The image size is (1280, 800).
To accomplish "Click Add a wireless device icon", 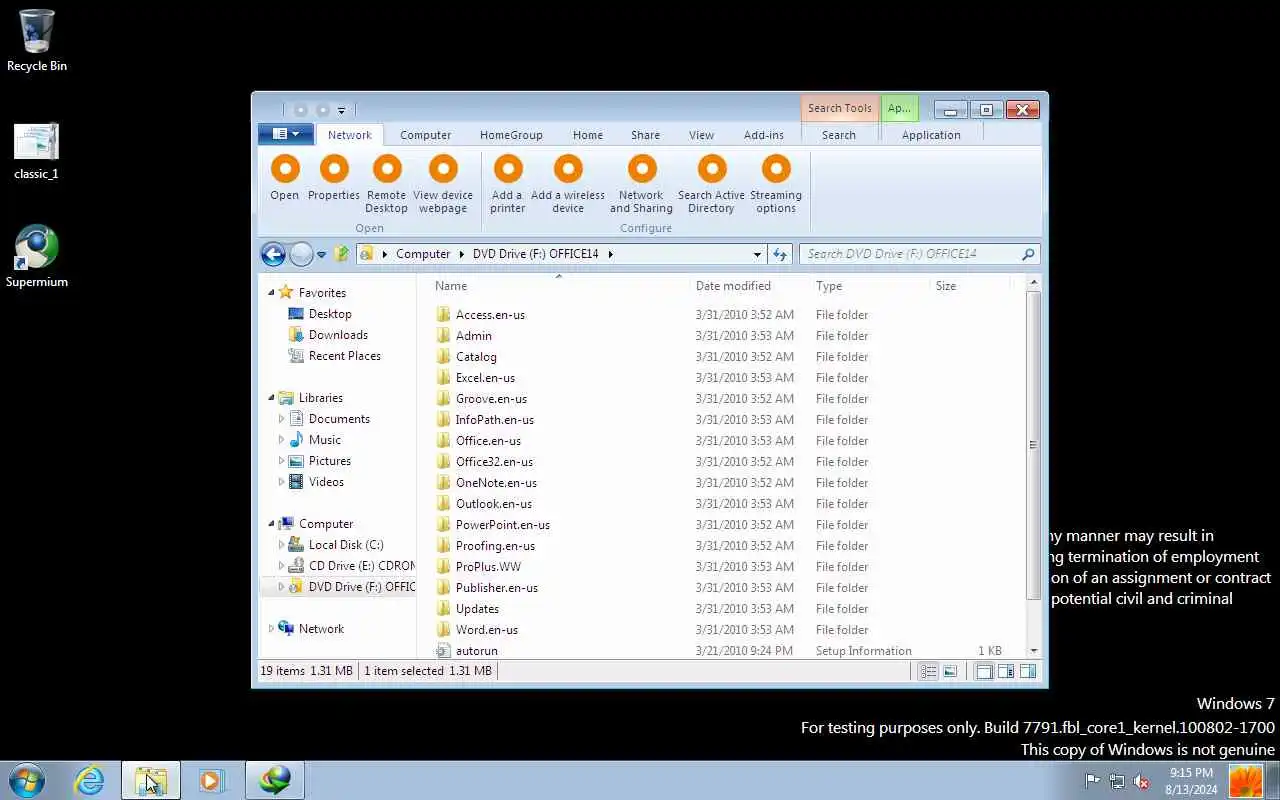I will (568, 169).
